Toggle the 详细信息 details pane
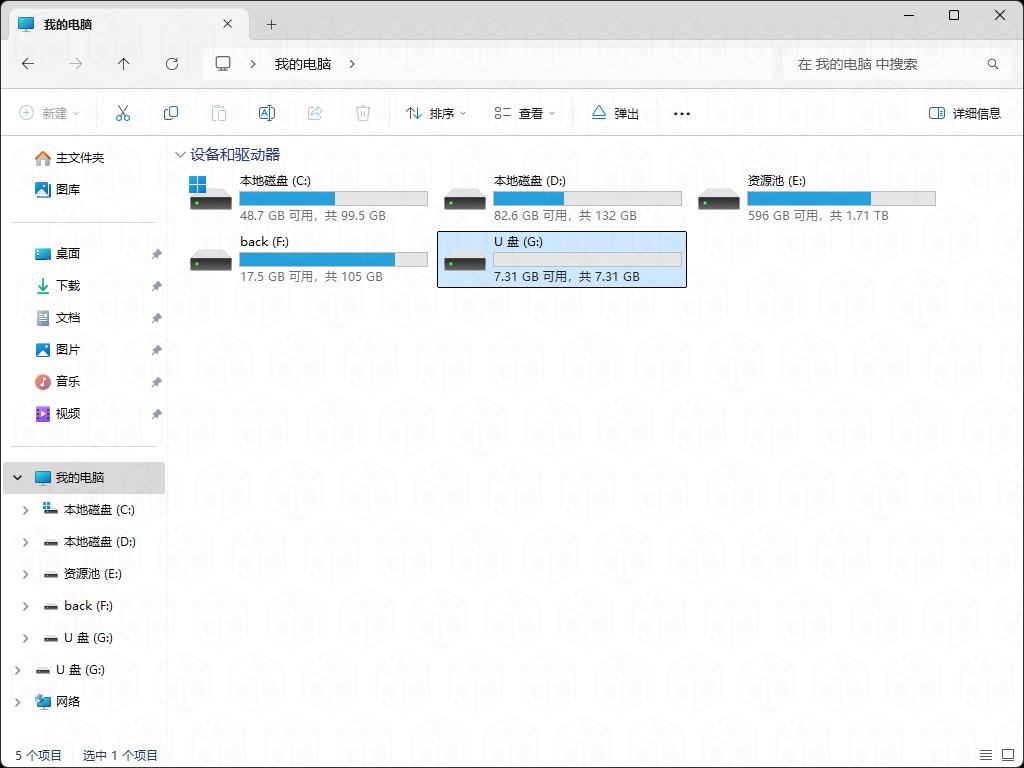Screen dimensions: 1024x768 click(x=964, y=114)
